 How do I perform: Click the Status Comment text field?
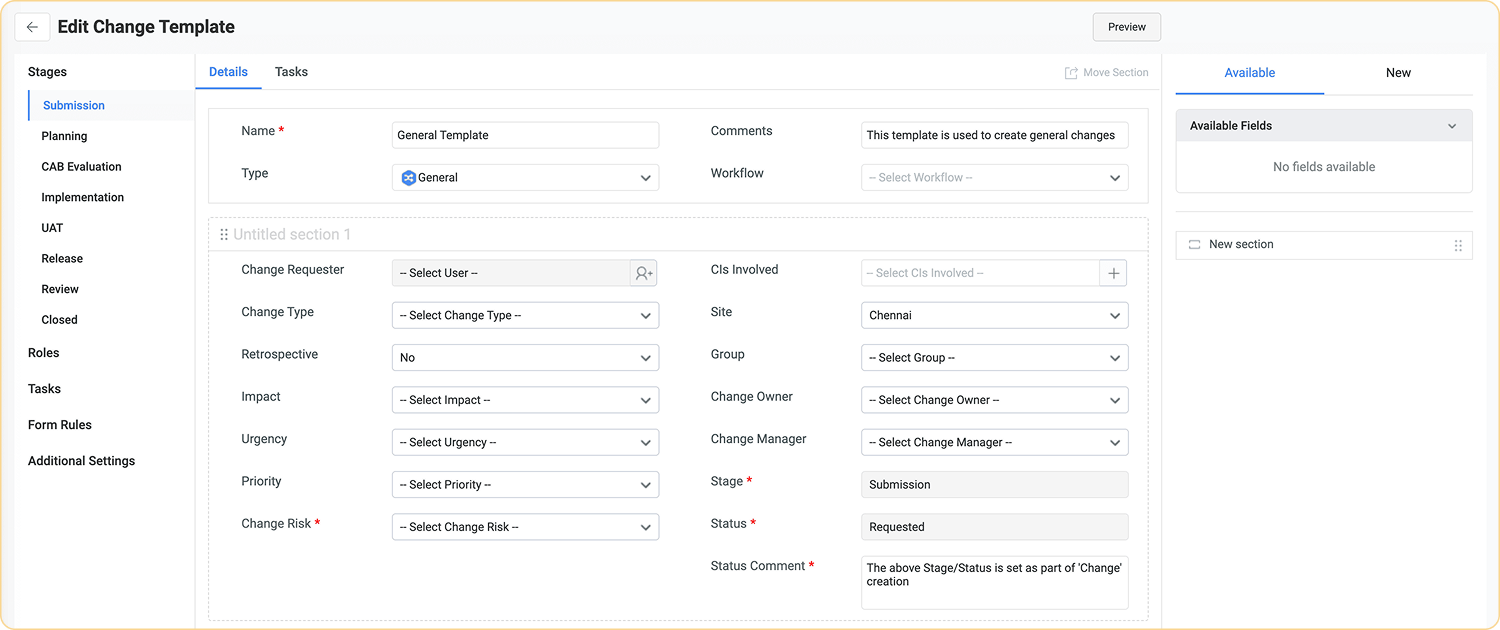point(994,582)
